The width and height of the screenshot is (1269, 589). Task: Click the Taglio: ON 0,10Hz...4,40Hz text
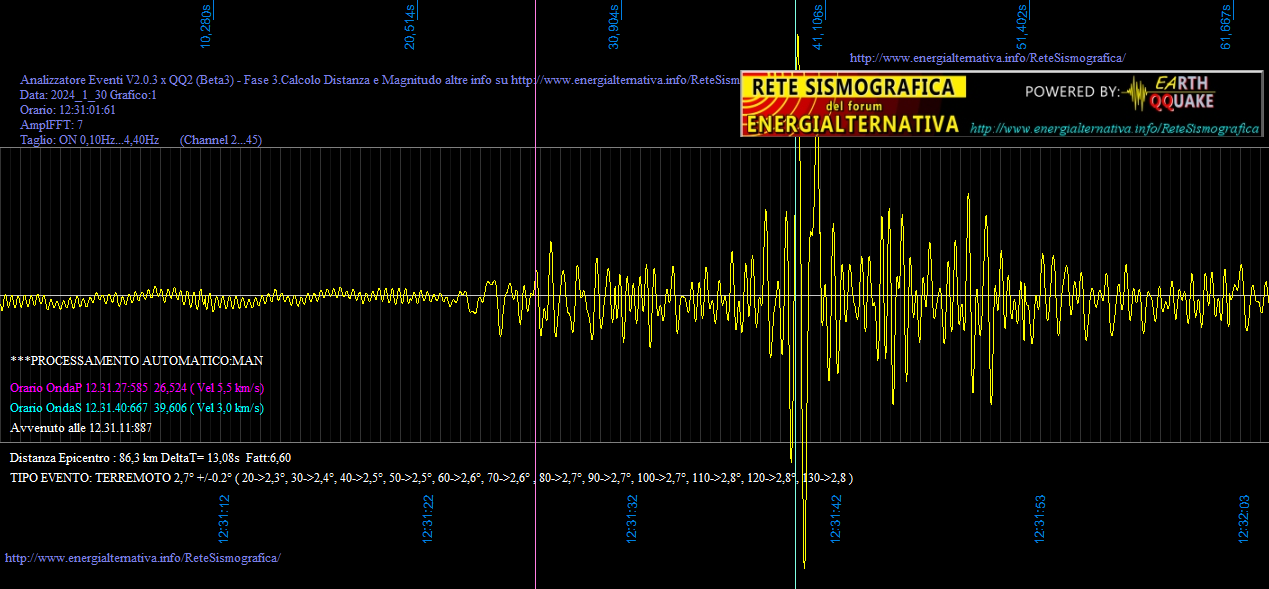(x=90, y=140)
